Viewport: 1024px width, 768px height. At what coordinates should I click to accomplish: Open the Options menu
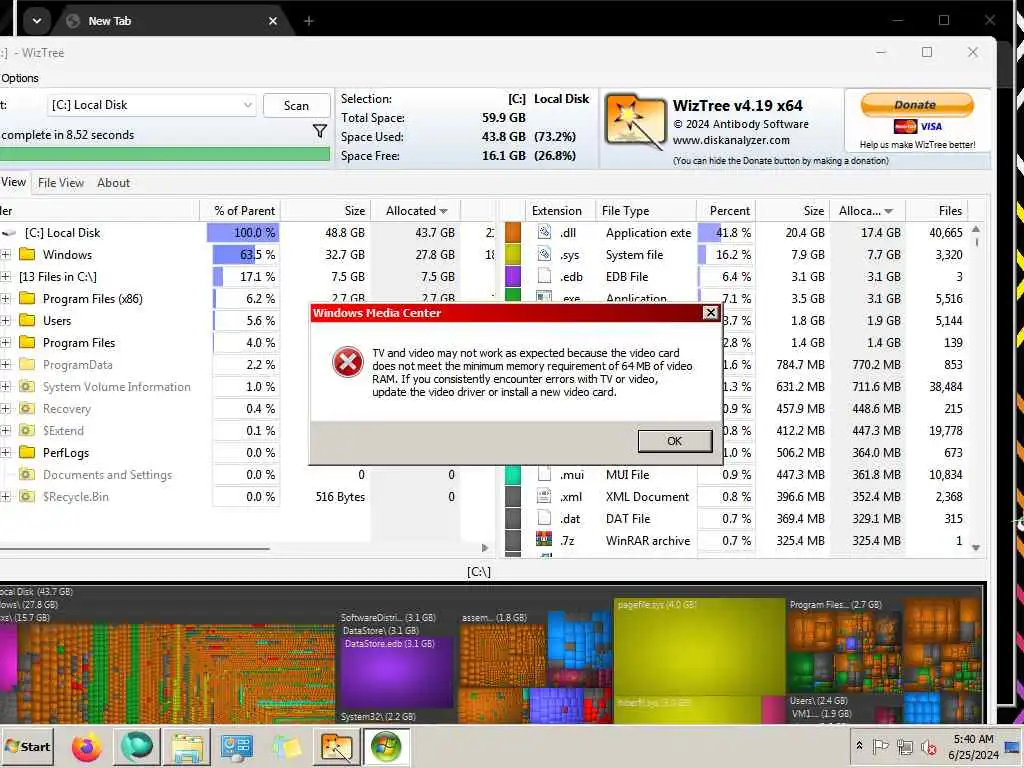point(20,78)
